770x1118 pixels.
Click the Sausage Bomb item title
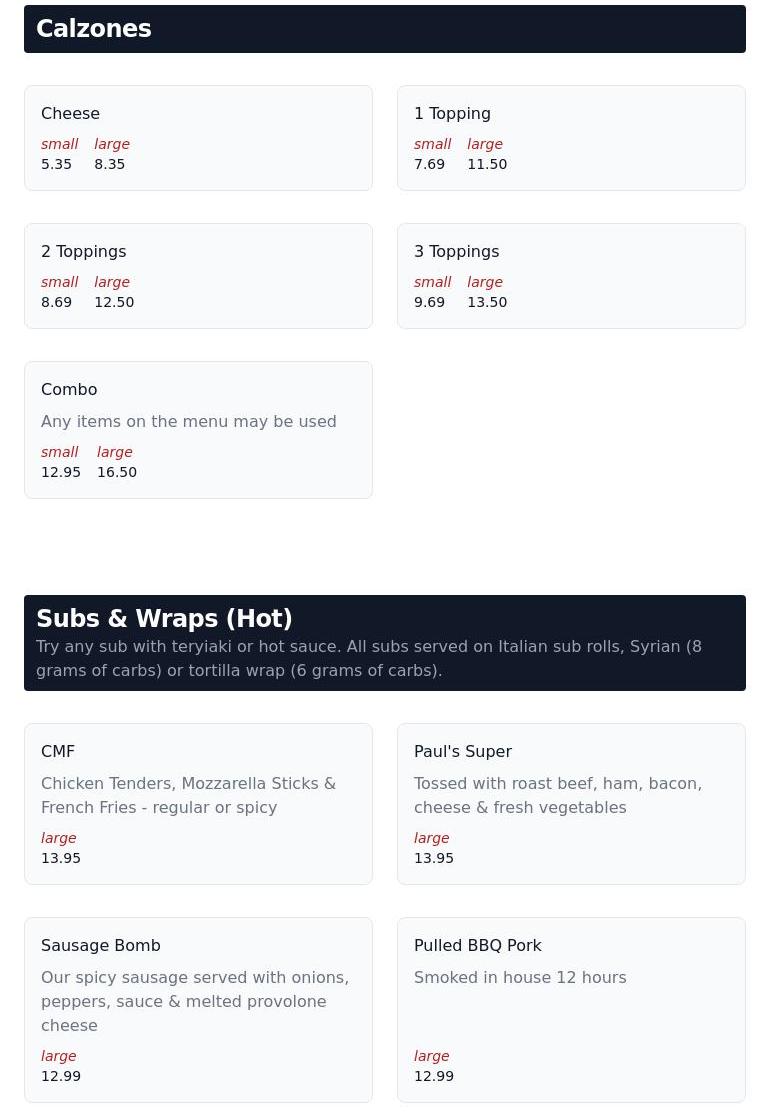pos(100,946)
